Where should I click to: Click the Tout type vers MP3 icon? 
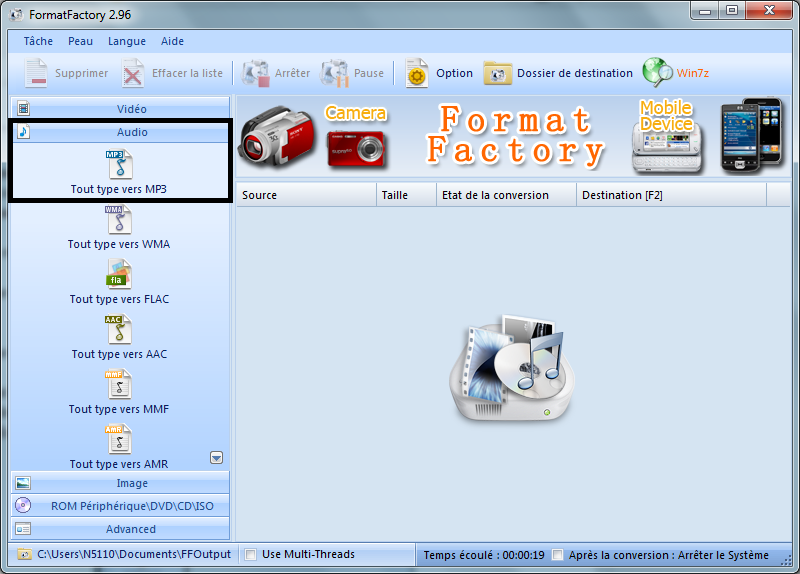pos(119,164)
